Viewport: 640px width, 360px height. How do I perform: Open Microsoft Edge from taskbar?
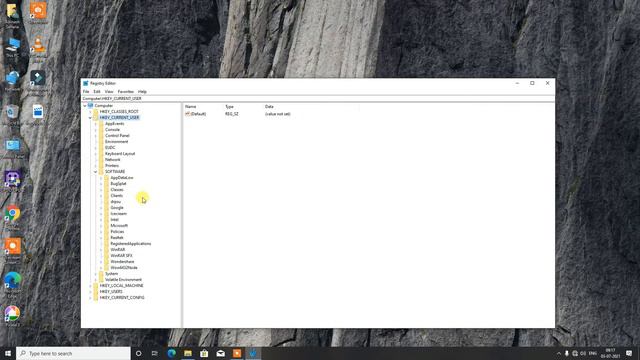[171, 353]
